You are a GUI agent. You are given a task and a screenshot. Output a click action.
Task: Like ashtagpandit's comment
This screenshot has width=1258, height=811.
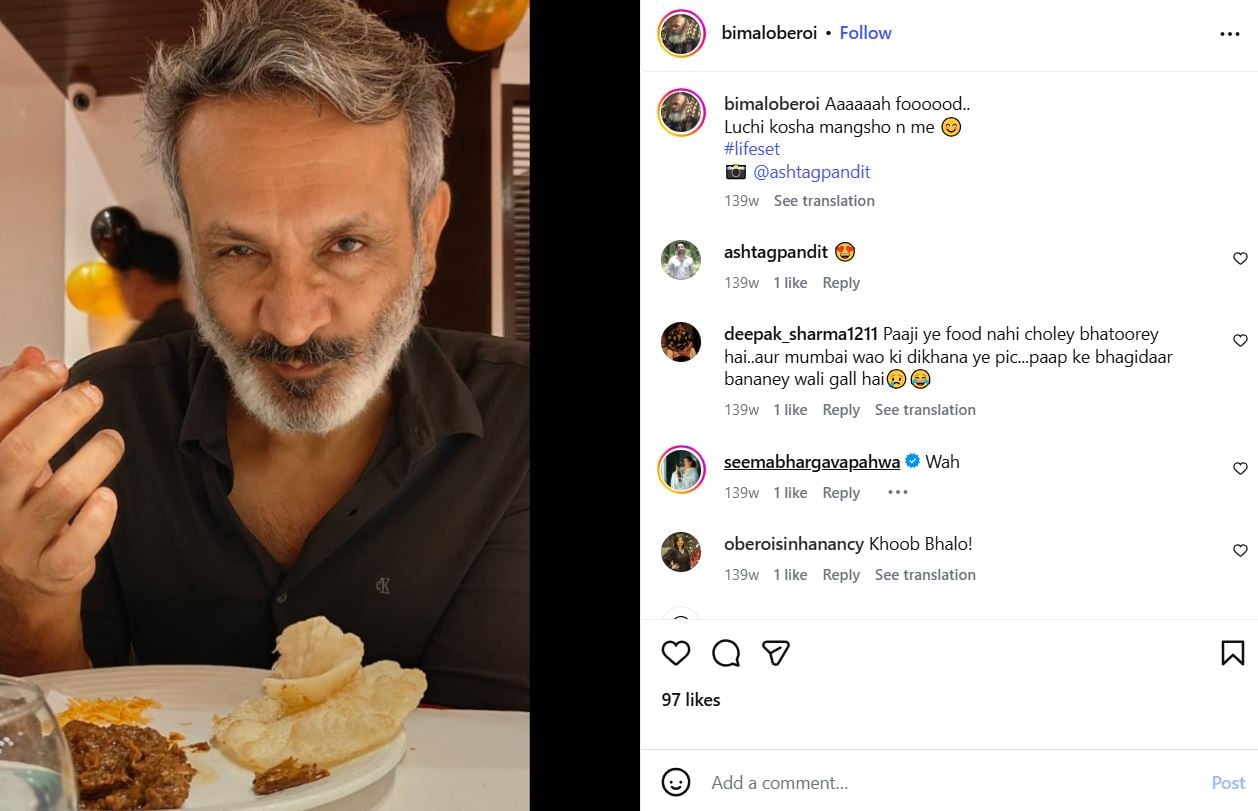tap(1240, 259)
